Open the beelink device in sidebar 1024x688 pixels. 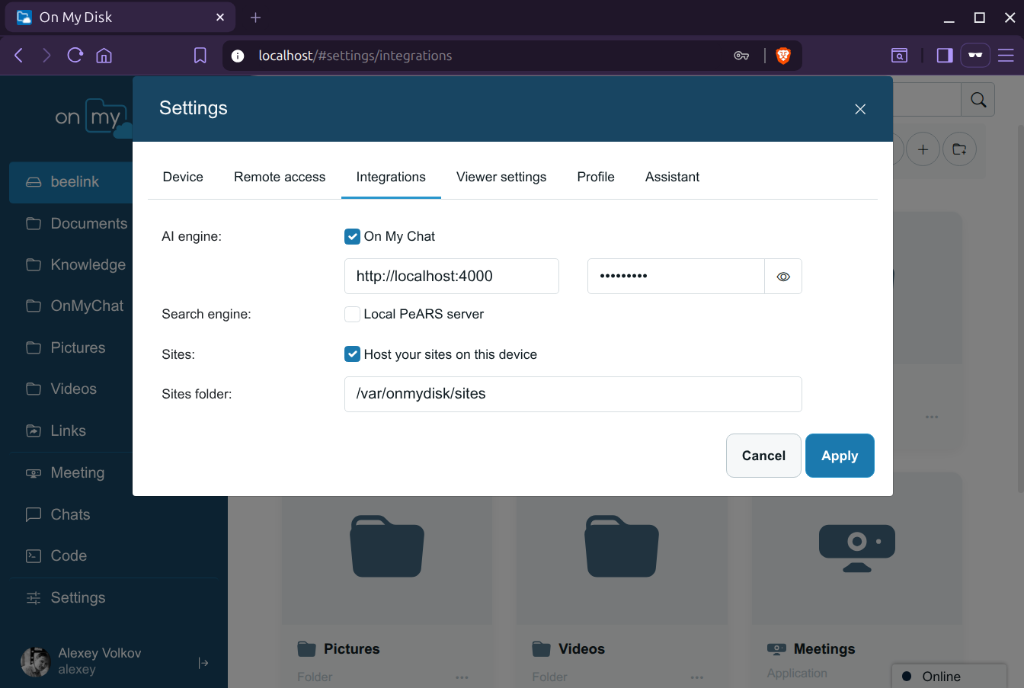click(x=71, y=182)
